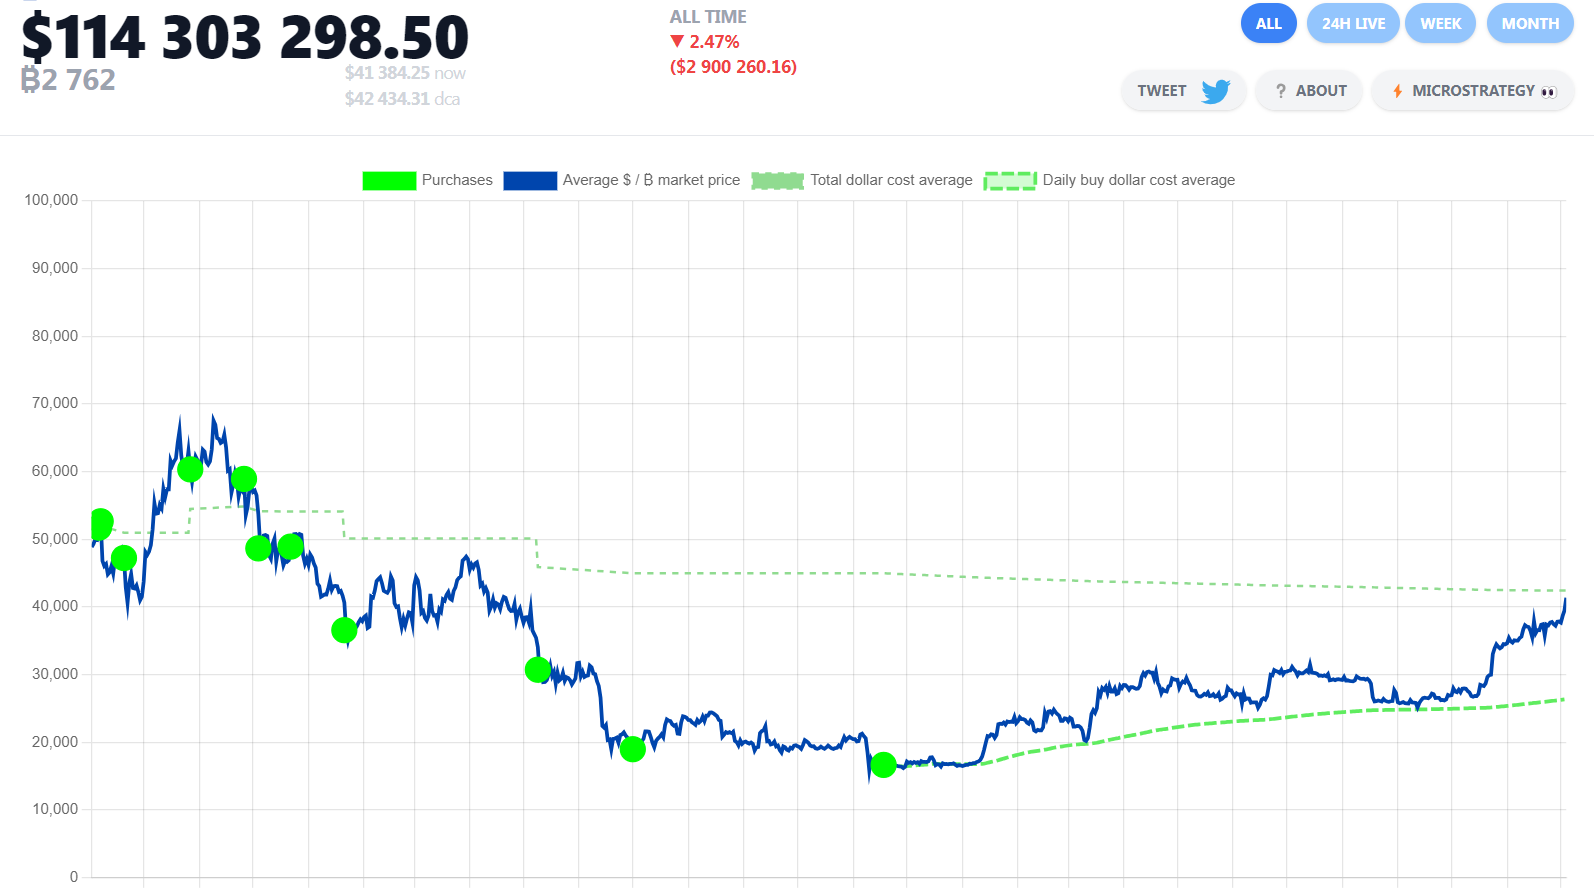This screenshot has width=1594, height=890.
Task: Click the TWEET button
Action: tap(1183, 91)
